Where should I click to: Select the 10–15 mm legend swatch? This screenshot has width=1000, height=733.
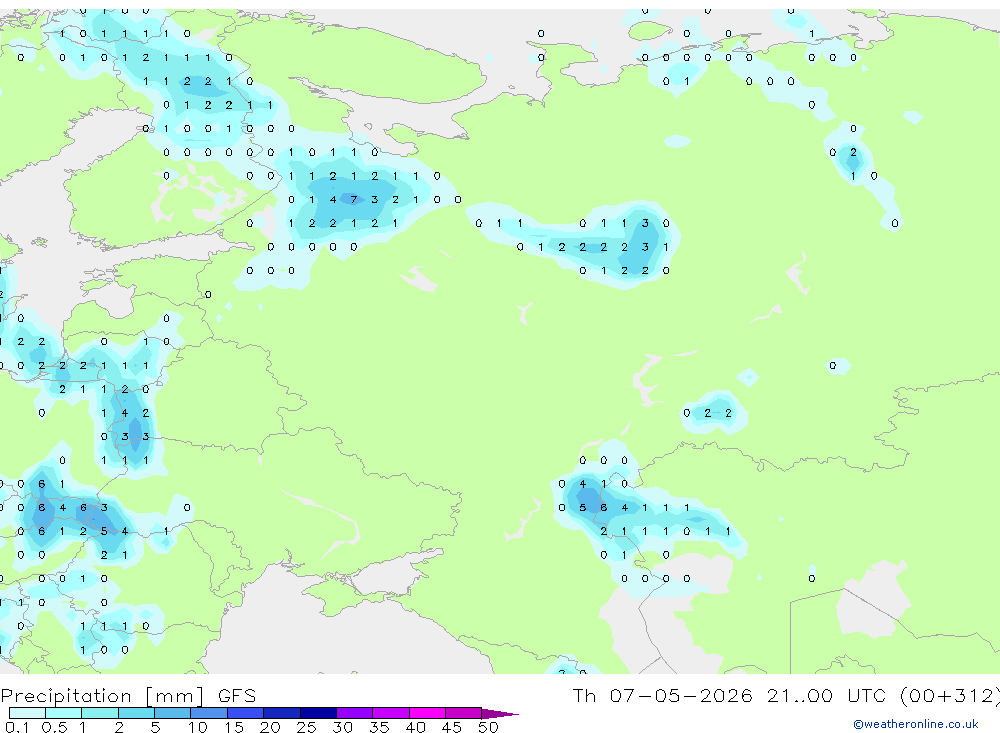click(x=209, y=713)
